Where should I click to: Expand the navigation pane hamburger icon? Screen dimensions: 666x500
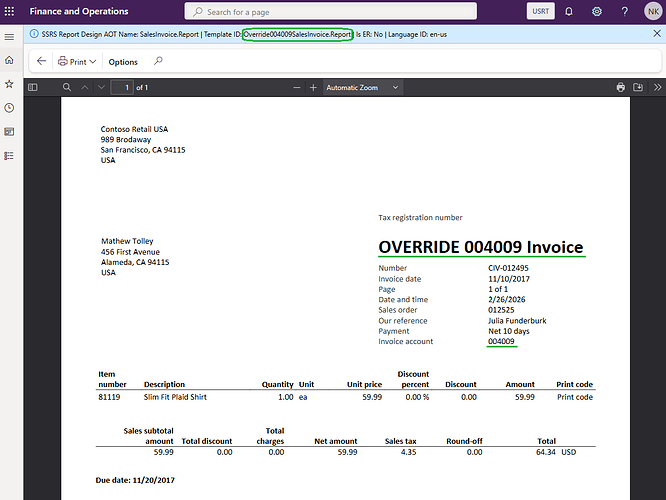(9, 37)
